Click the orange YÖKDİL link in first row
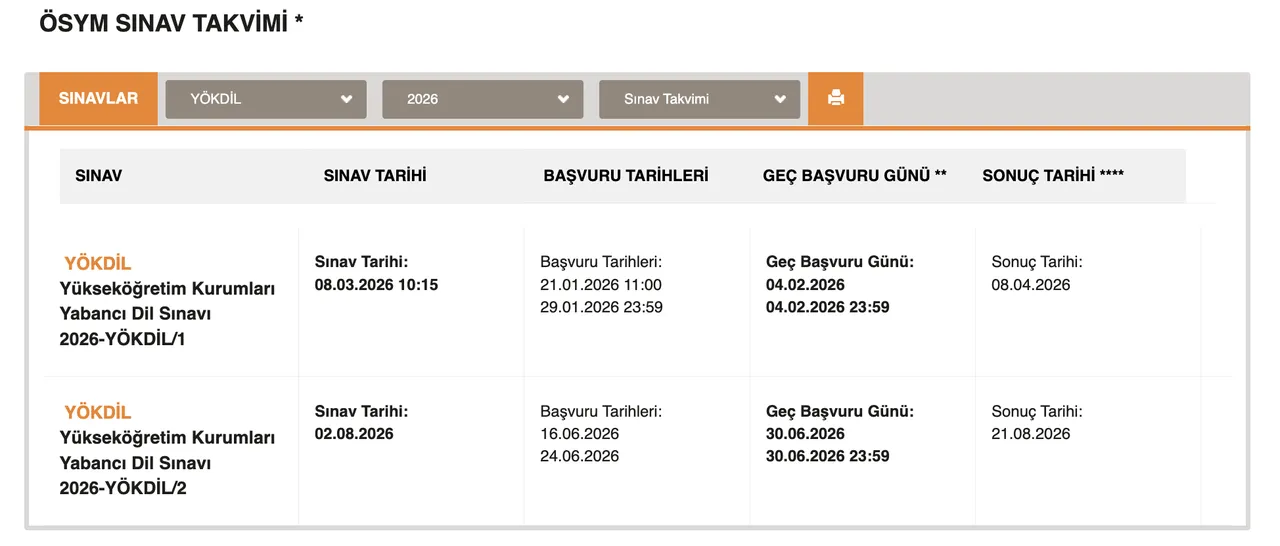The image size is (1280, 546). (98, 263)
